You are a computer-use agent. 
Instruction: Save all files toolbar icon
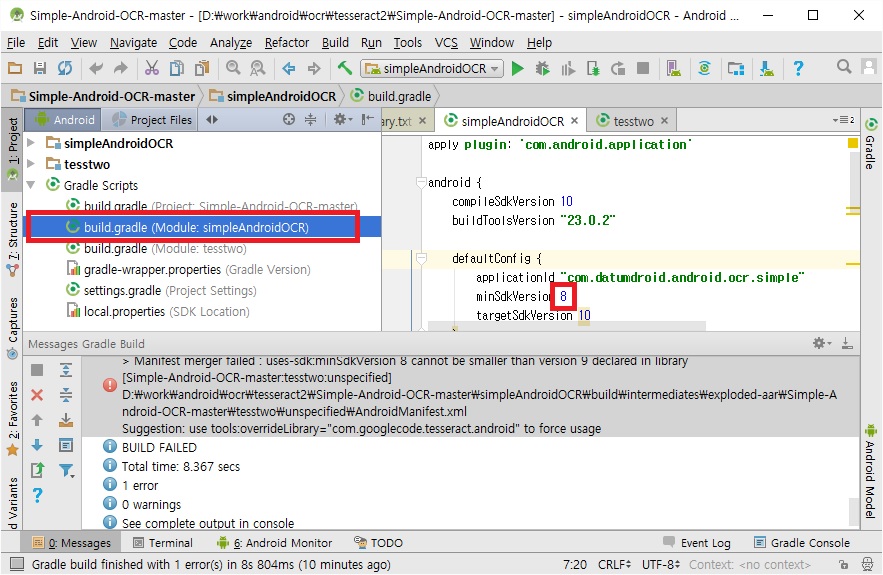pyautogui.click(x=39, y=69)
